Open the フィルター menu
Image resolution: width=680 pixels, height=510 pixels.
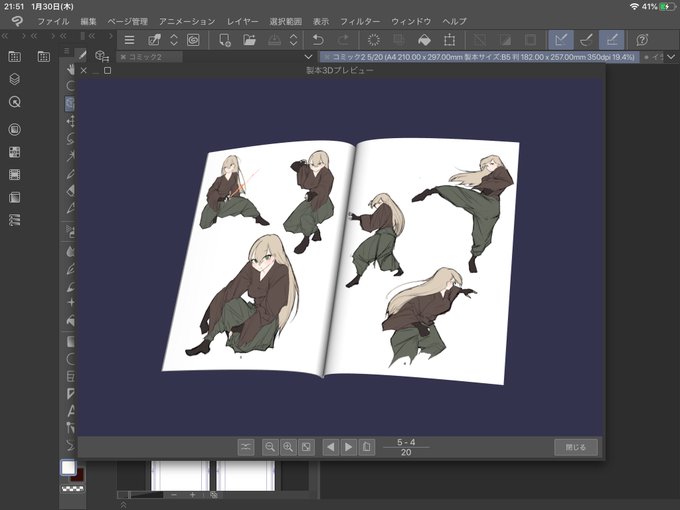359,20
